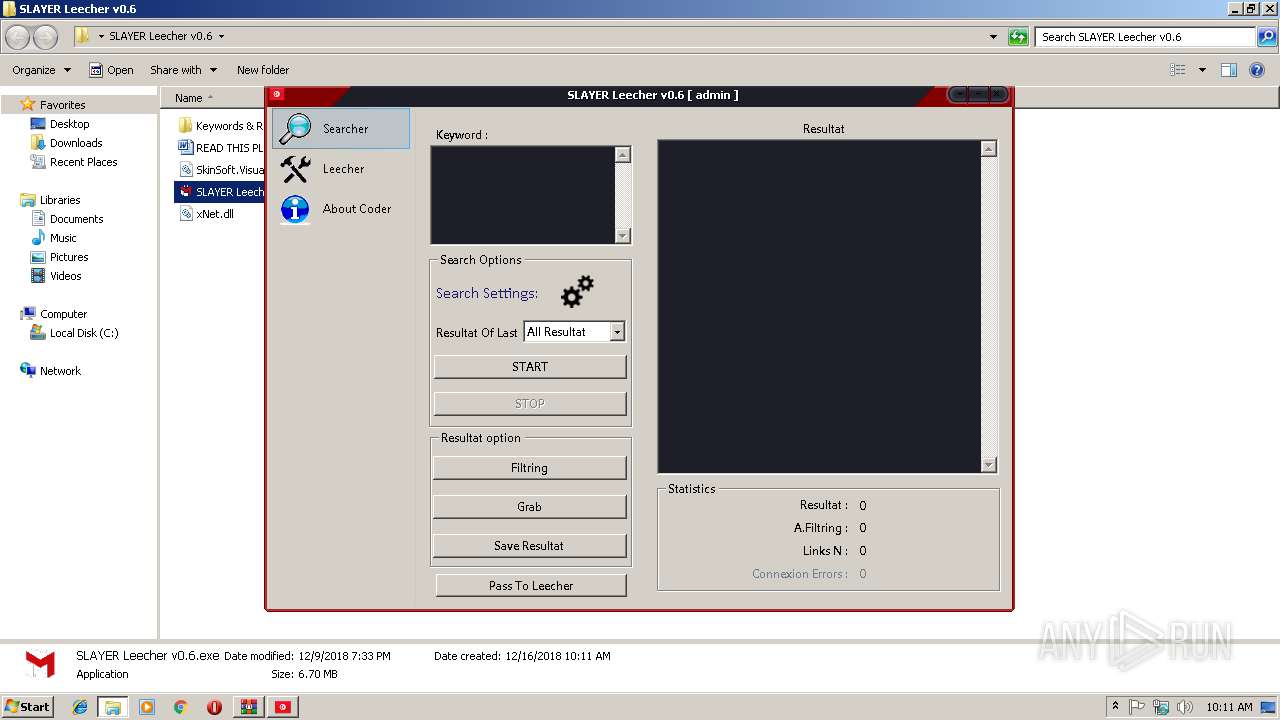
Task: Click Resultat list scroll down arrow
Action: (x=989, y=464)
